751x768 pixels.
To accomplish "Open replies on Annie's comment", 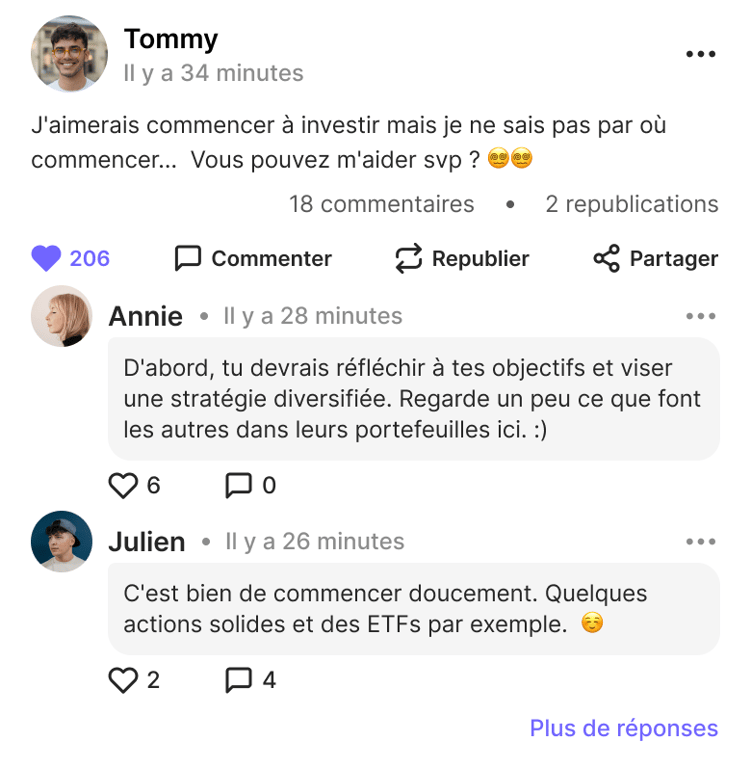I will pos(239,486).
